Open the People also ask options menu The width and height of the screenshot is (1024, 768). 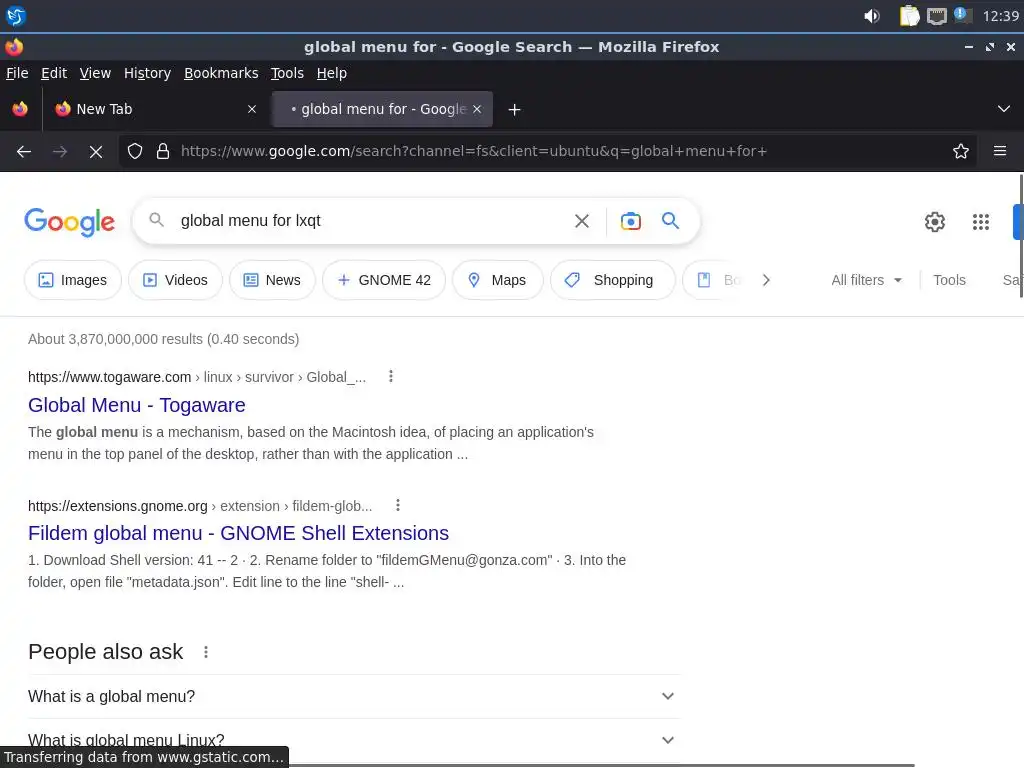pyautogui.click(x=206, y=652)
